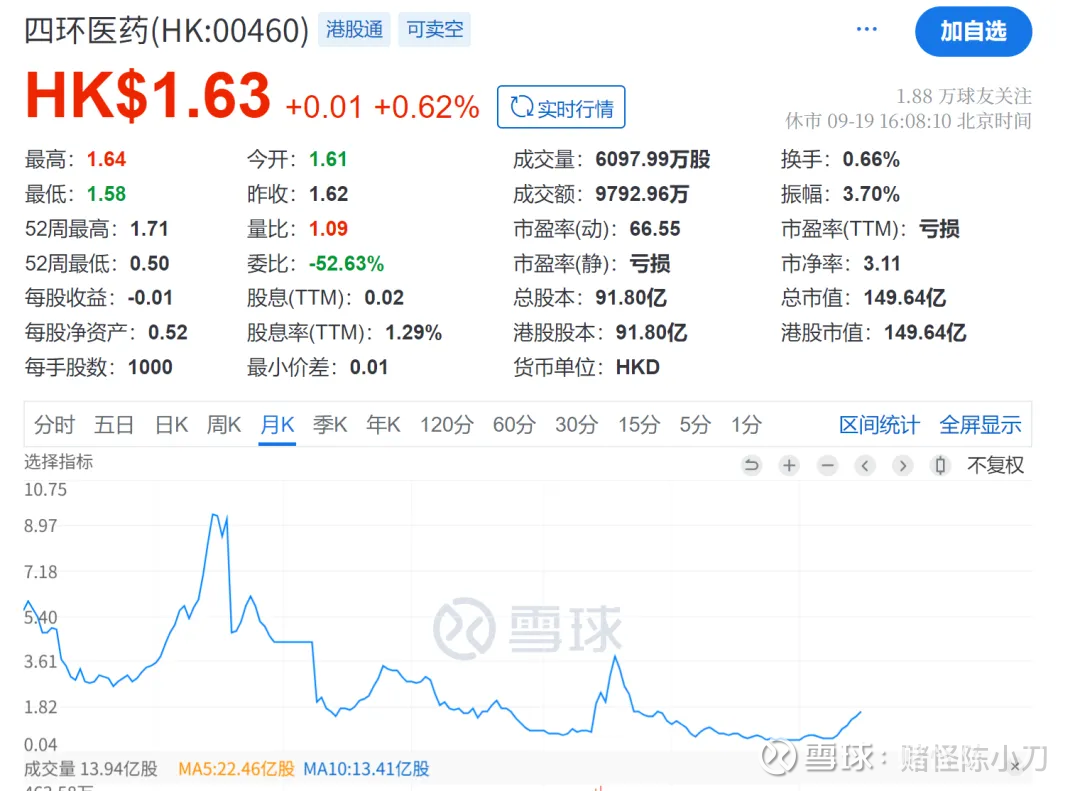Click the price line peak near 8.97
This screenshot has height=791, width=1080.
tap(214, 515)
